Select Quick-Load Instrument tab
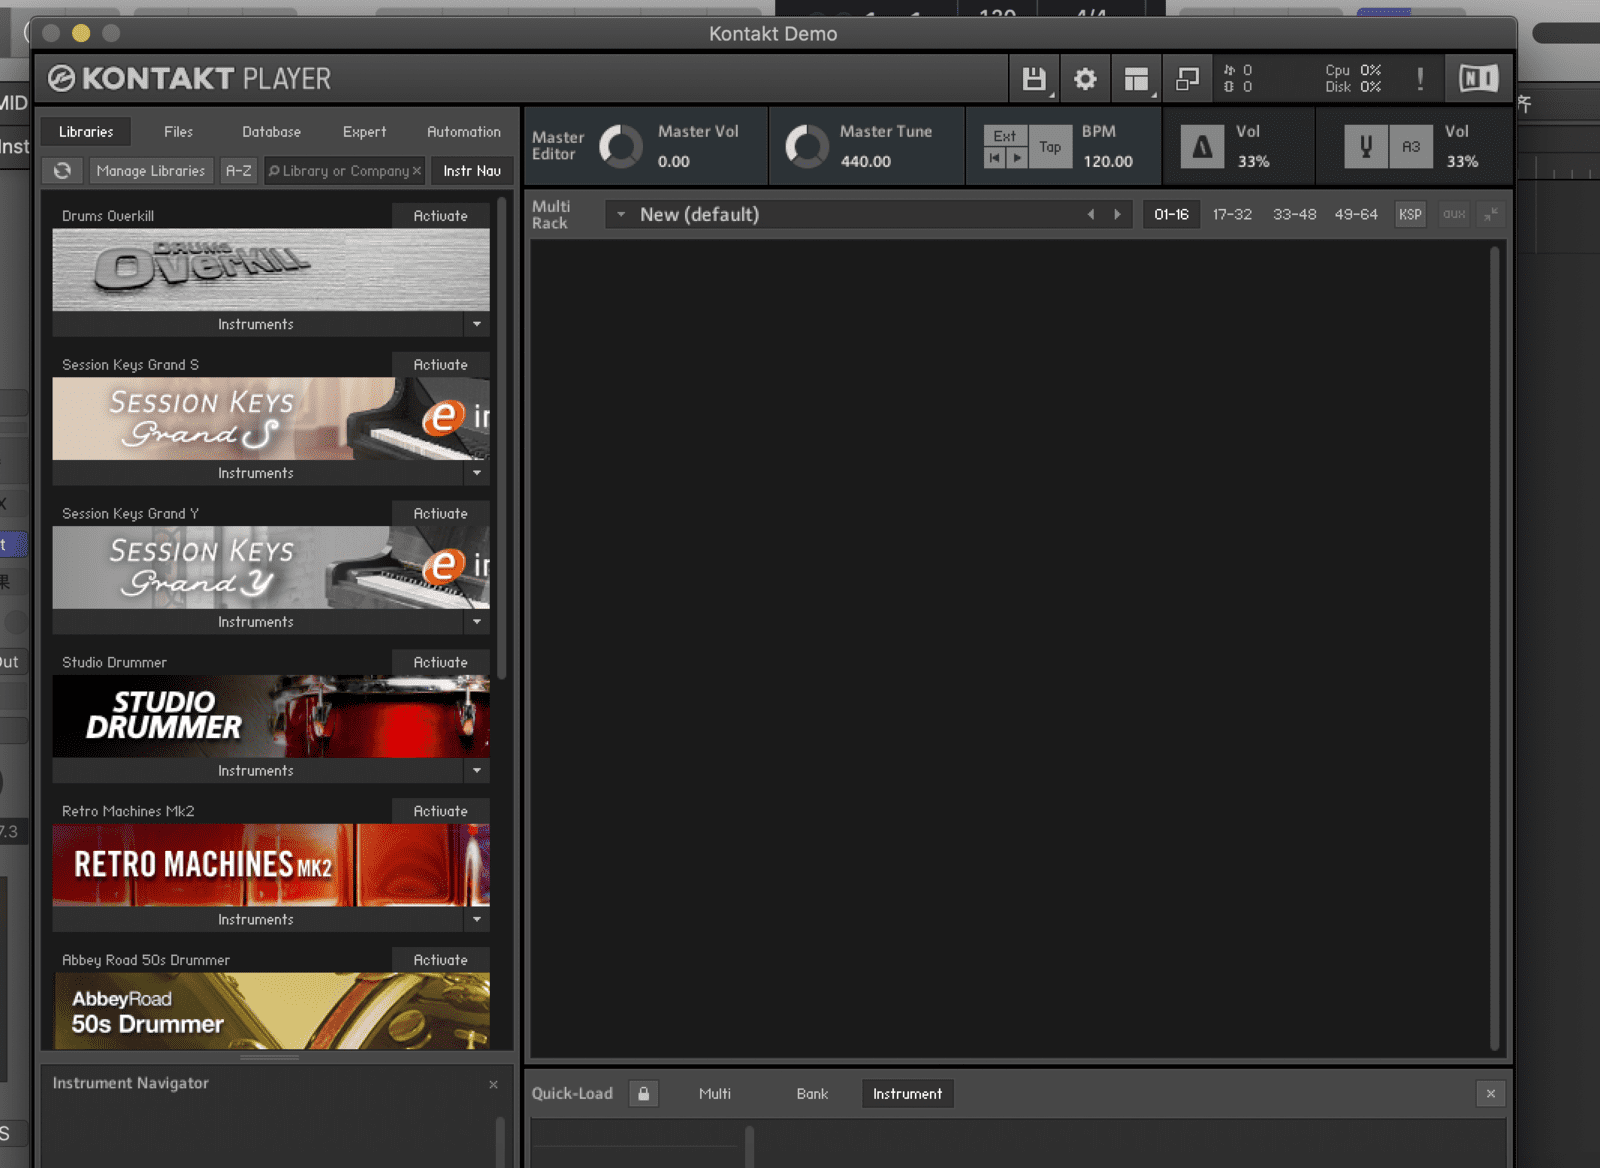Screen dimensions: 1600x1168 [907, 1094]
